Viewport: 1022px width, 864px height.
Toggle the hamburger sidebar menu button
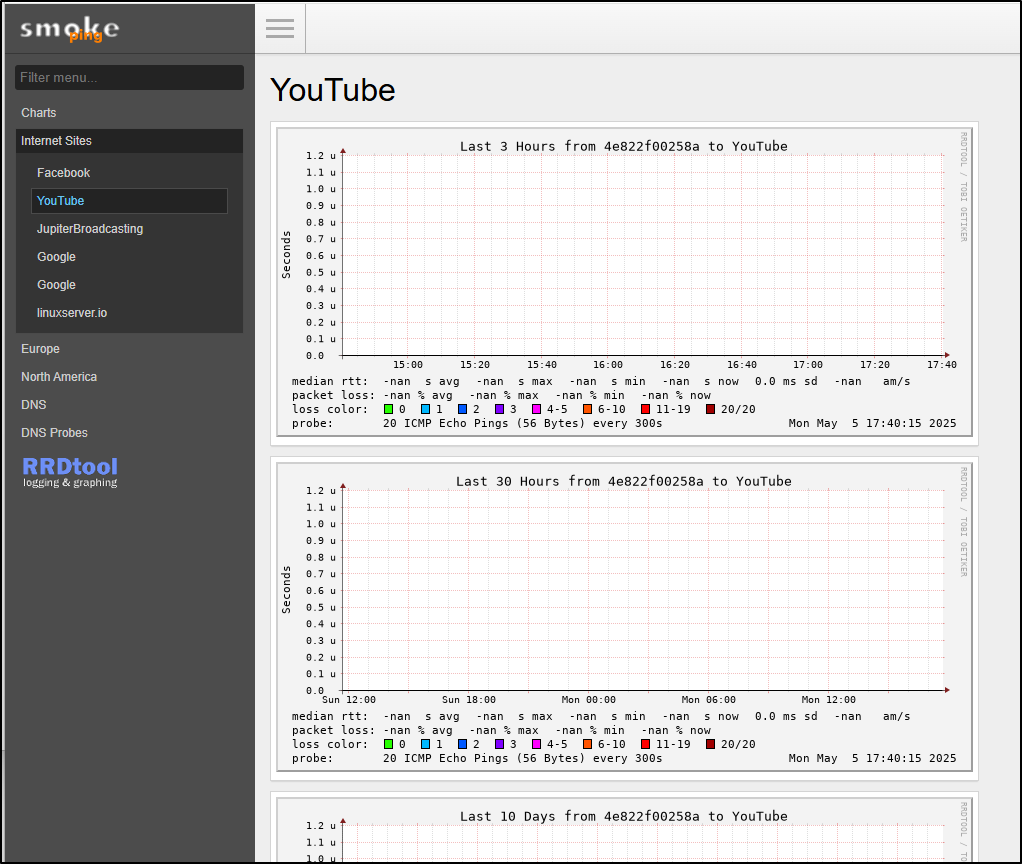tap(280, 29)
